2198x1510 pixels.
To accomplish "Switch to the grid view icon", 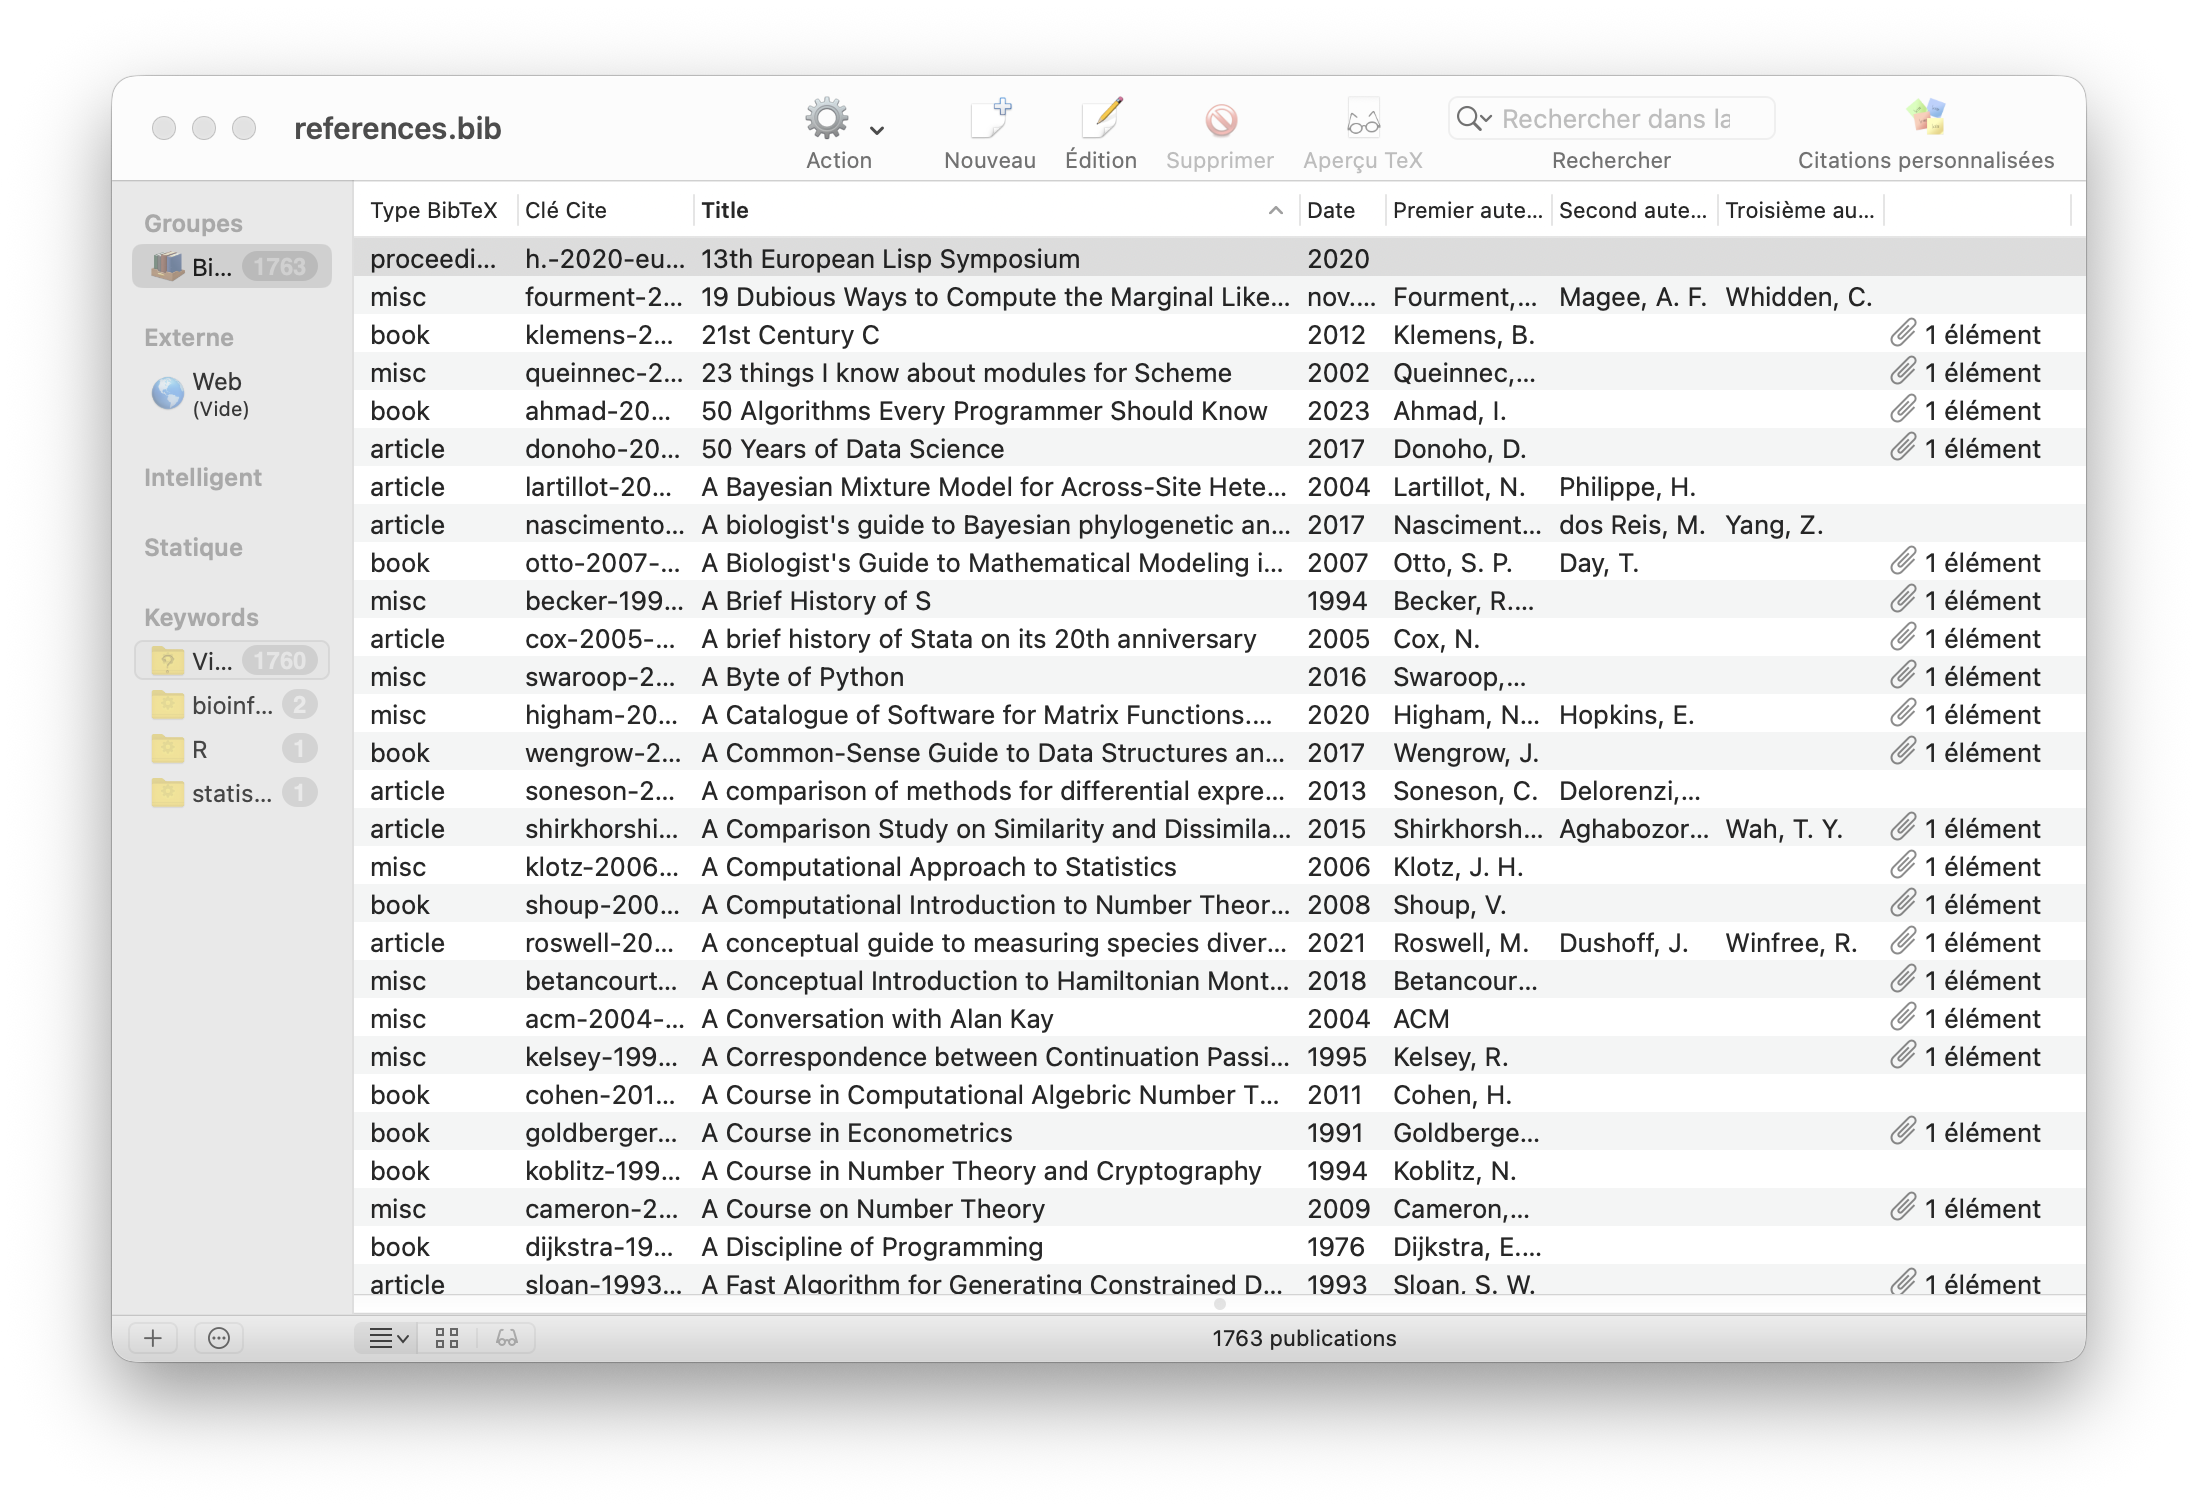I will point(447,1338).
